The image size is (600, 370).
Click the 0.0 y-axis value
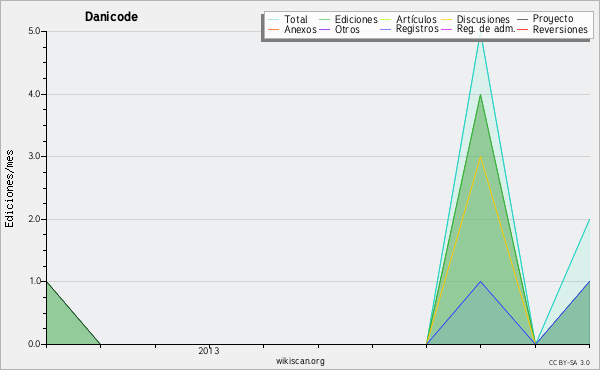(34, 344)
